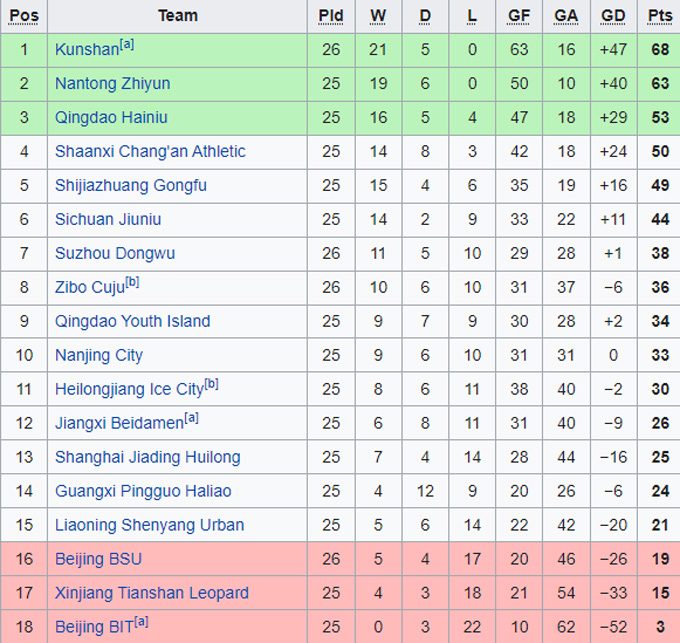Open the Beijing BSU link

pyautogui.click(x=98, y=560)
